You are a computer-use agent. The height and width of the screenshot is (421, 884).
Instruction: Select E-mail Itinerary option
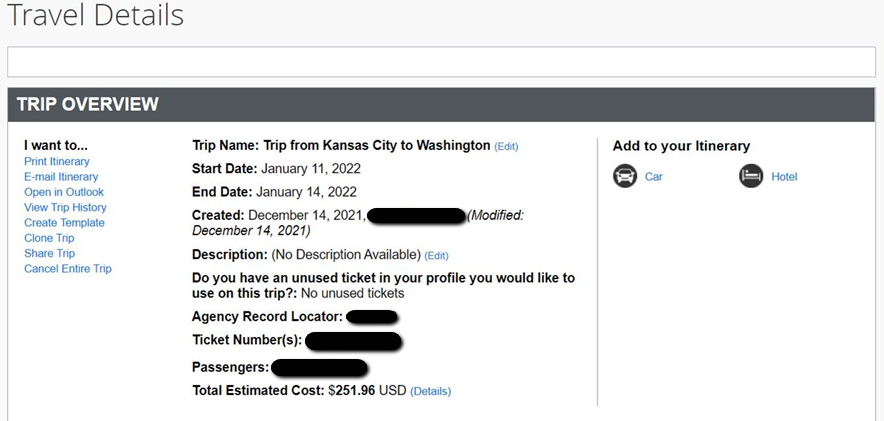(x=61, y=177)
